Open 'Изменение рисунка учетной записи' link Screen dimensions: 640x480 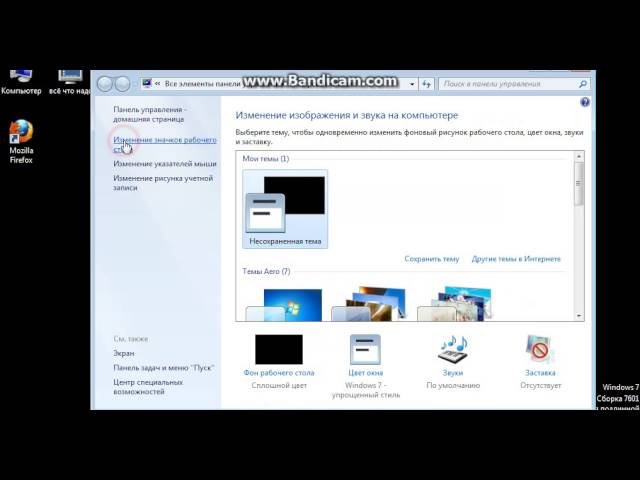(x=163, y=183)
